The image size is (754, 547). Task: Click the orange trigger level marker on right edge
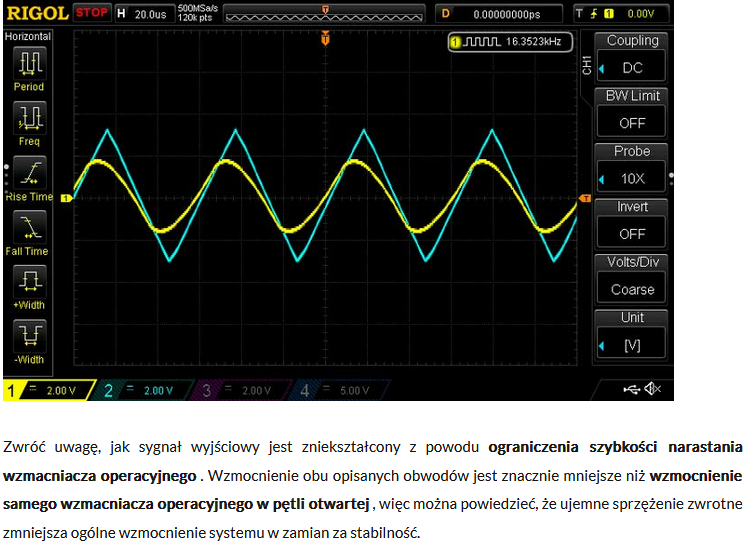point(585,198)
